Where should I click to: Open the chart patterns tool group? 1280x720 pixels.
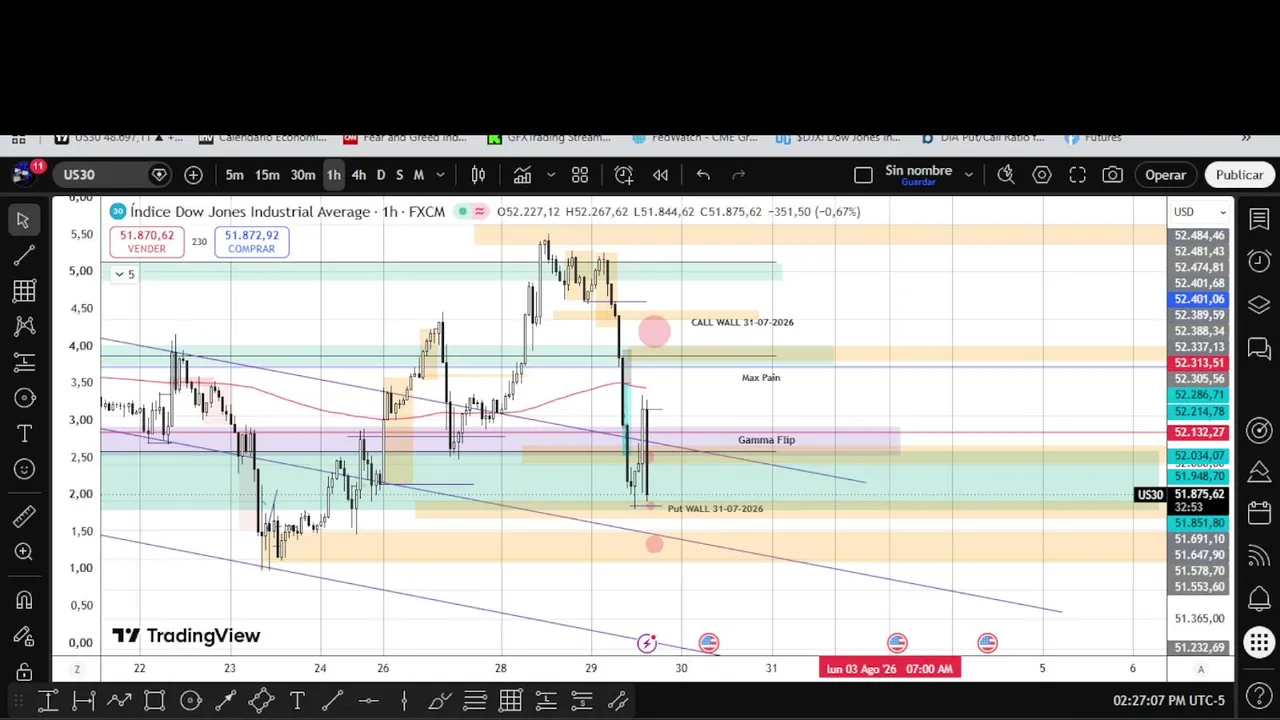click(23, 326)
